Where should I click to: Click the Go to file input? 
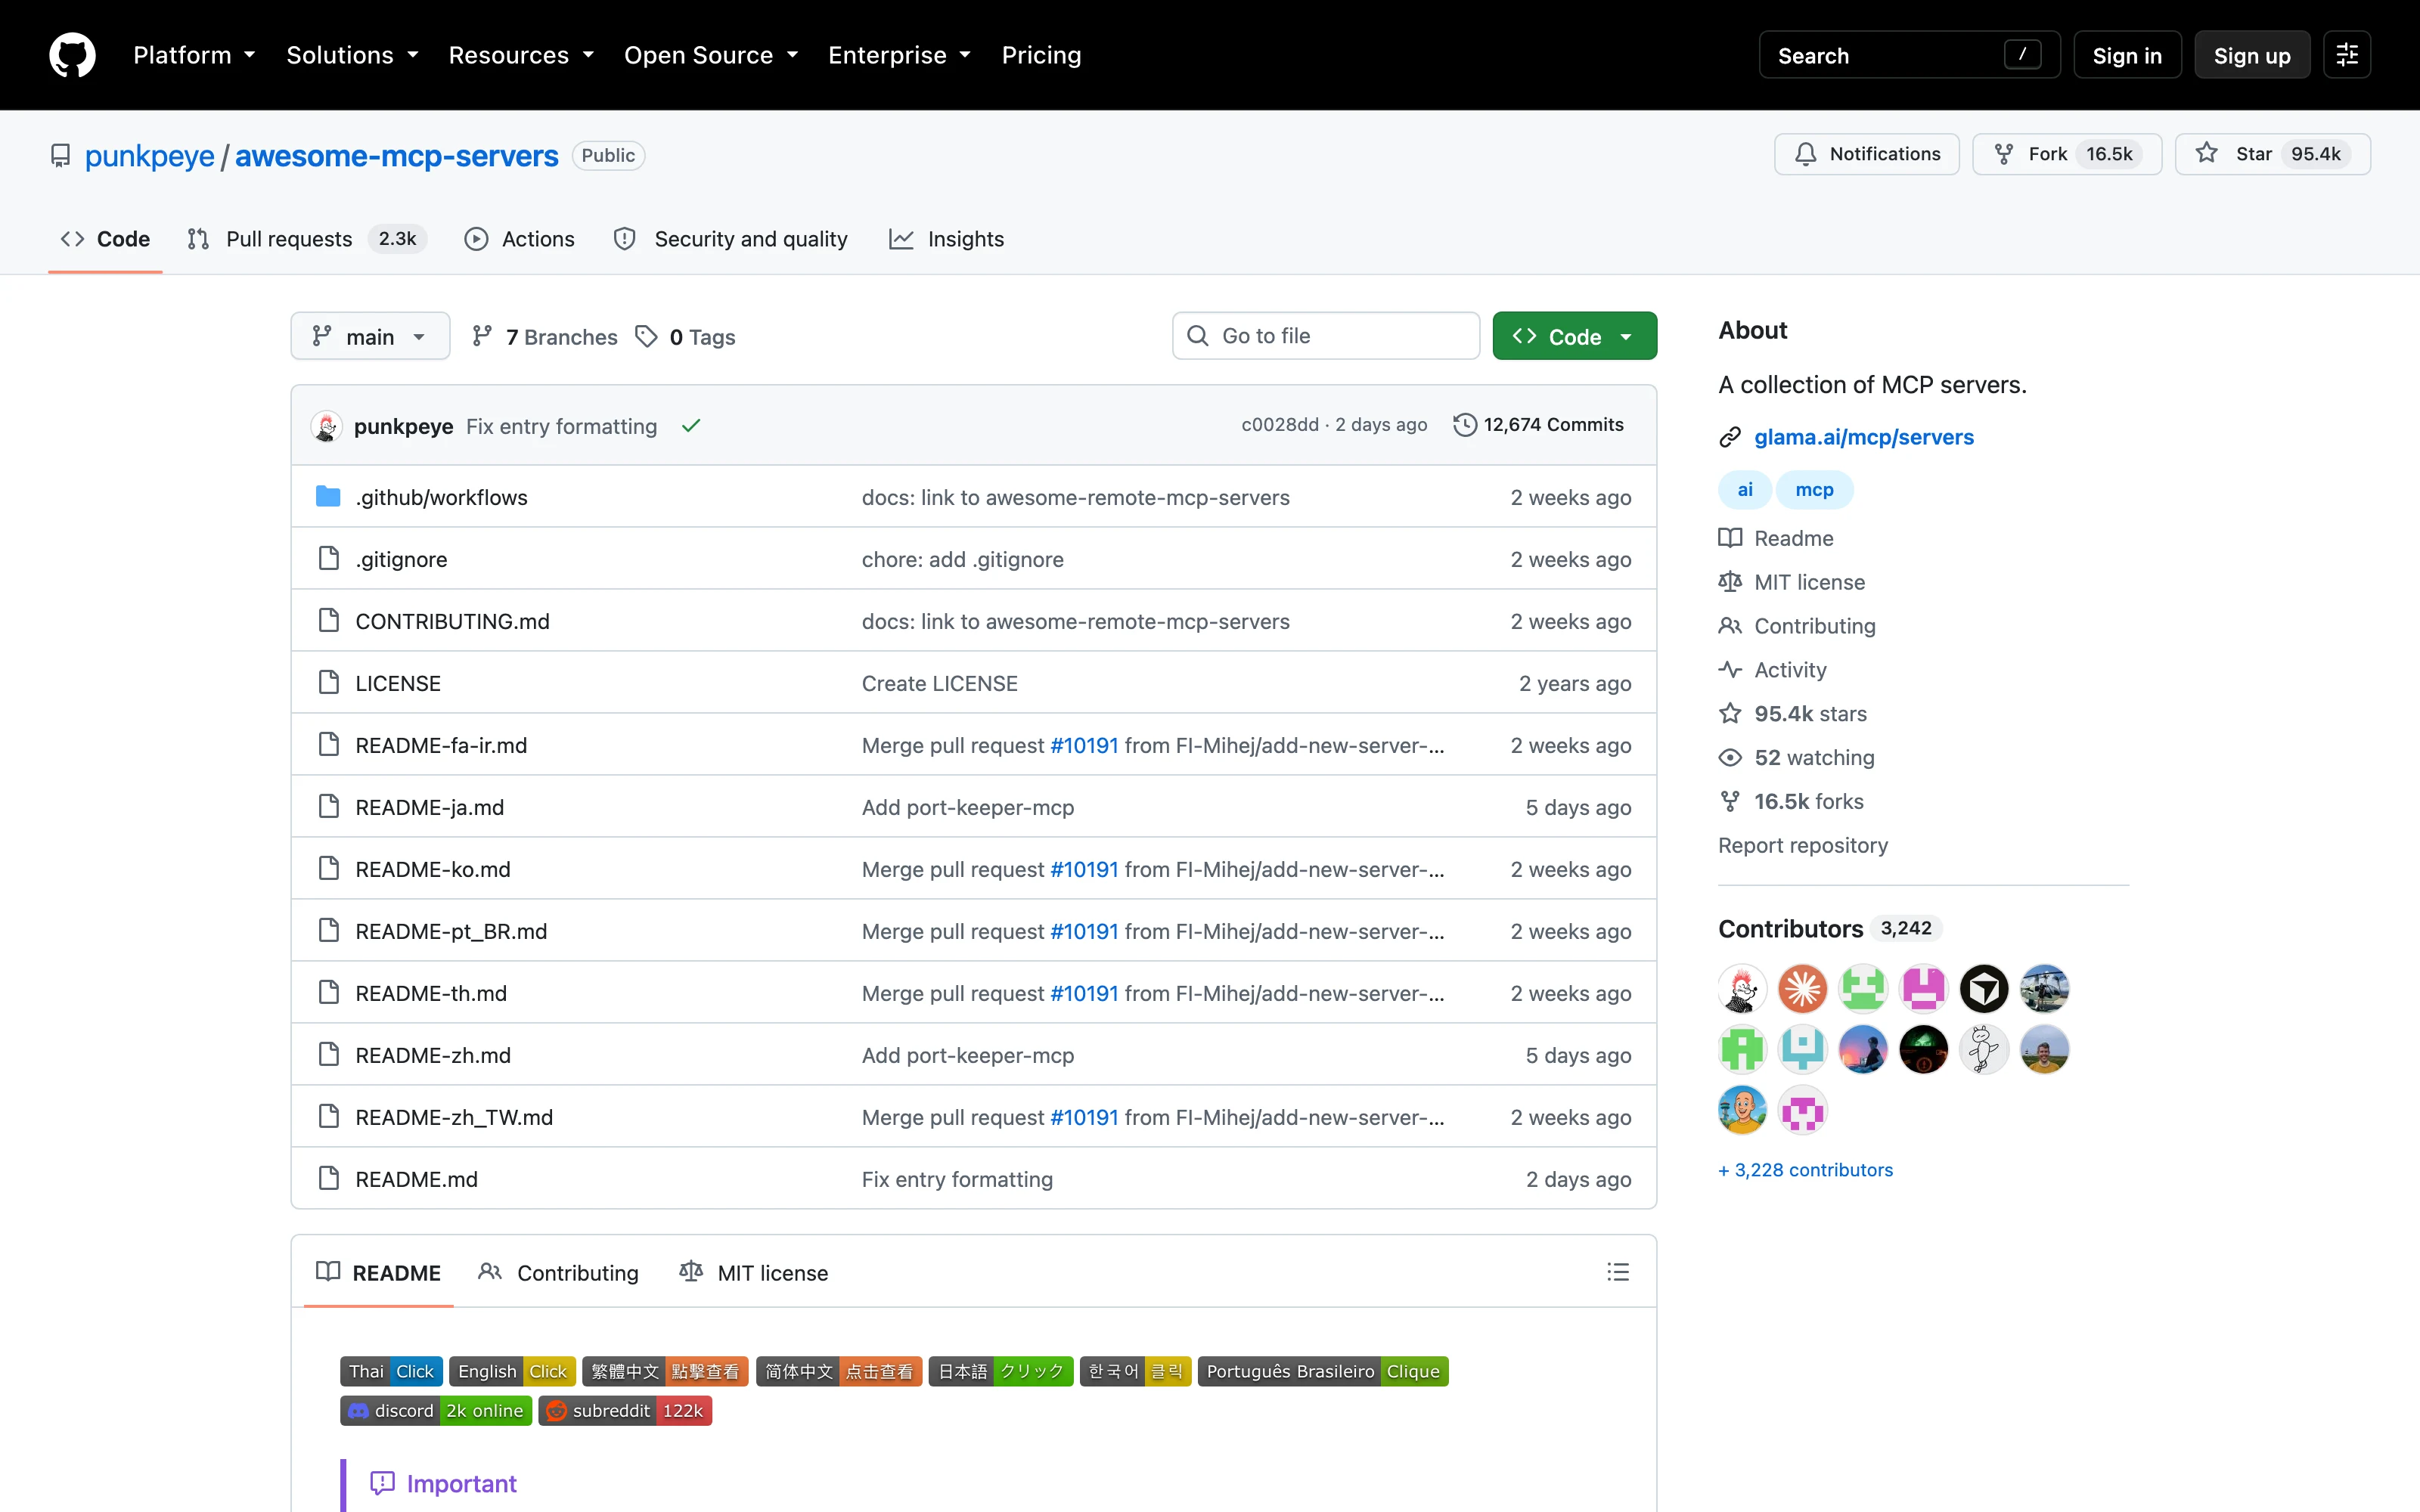click(x=1326, y=336)
